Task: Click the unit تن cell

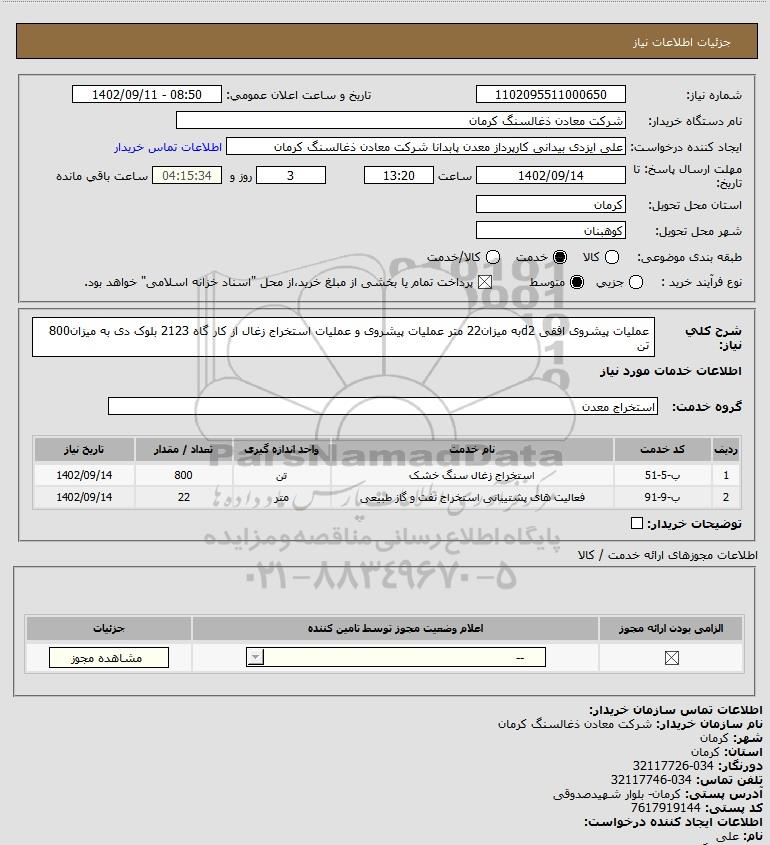Action: 281,475
